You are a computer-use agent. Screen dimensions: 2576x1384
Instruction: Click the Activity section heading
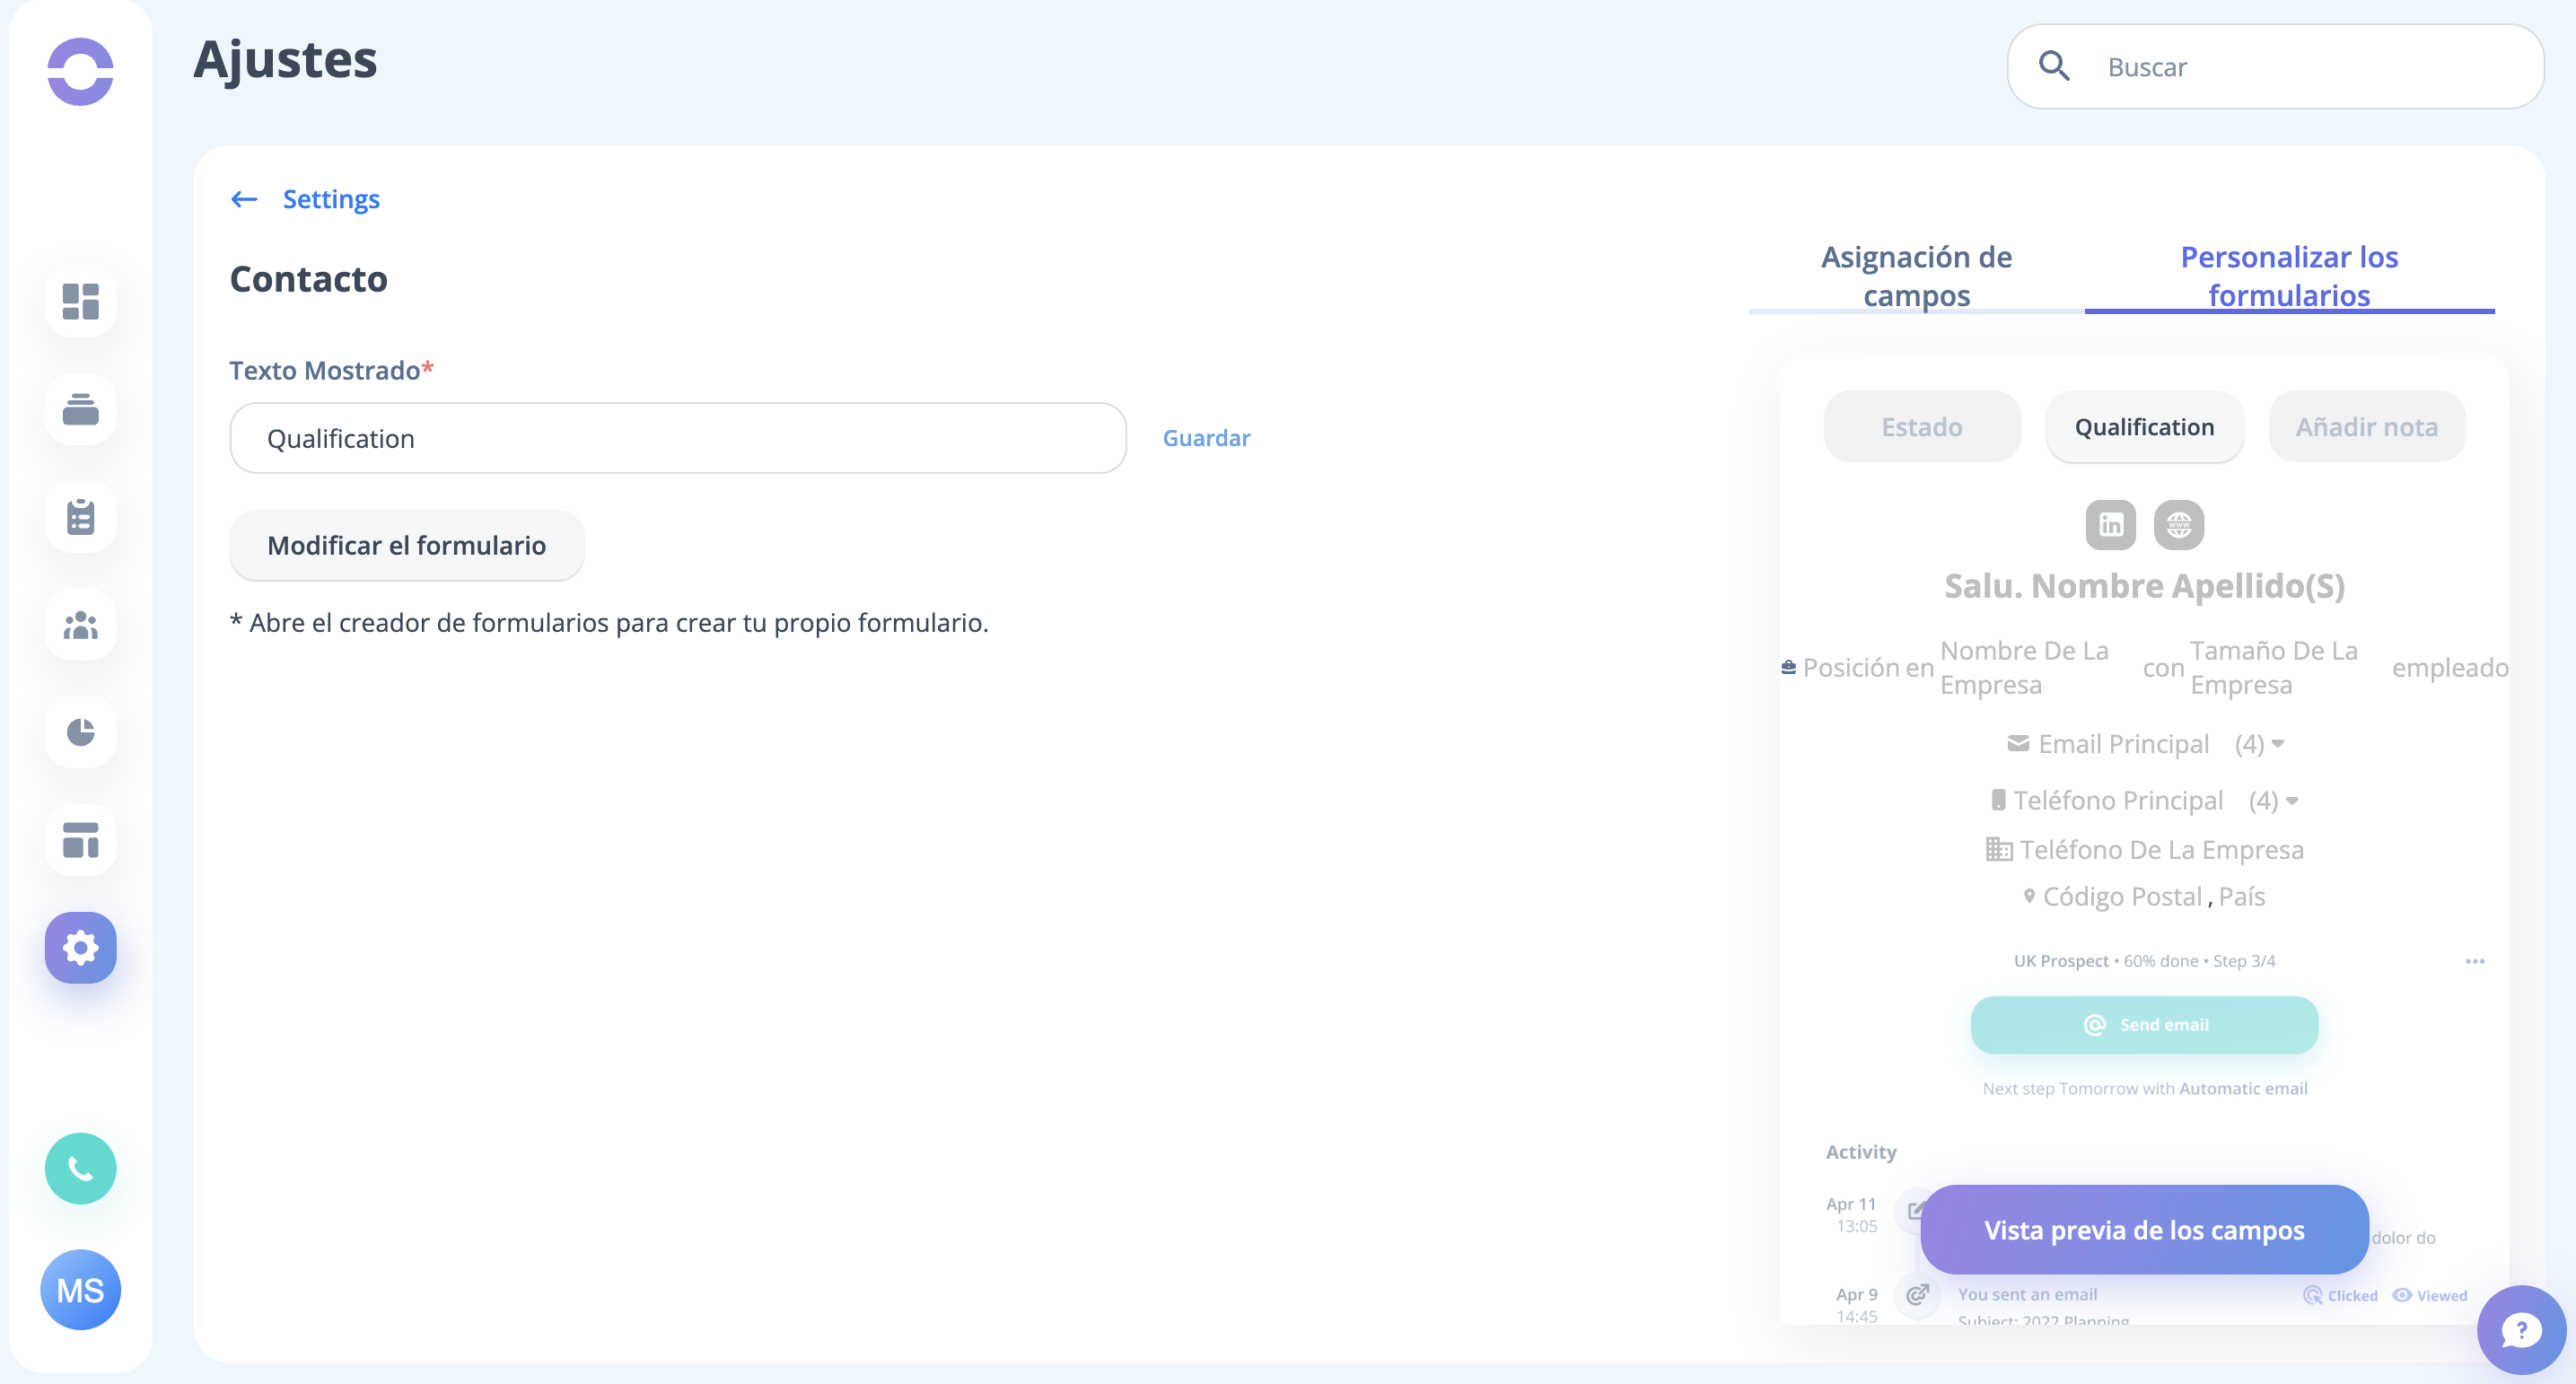point(1861,1152)
